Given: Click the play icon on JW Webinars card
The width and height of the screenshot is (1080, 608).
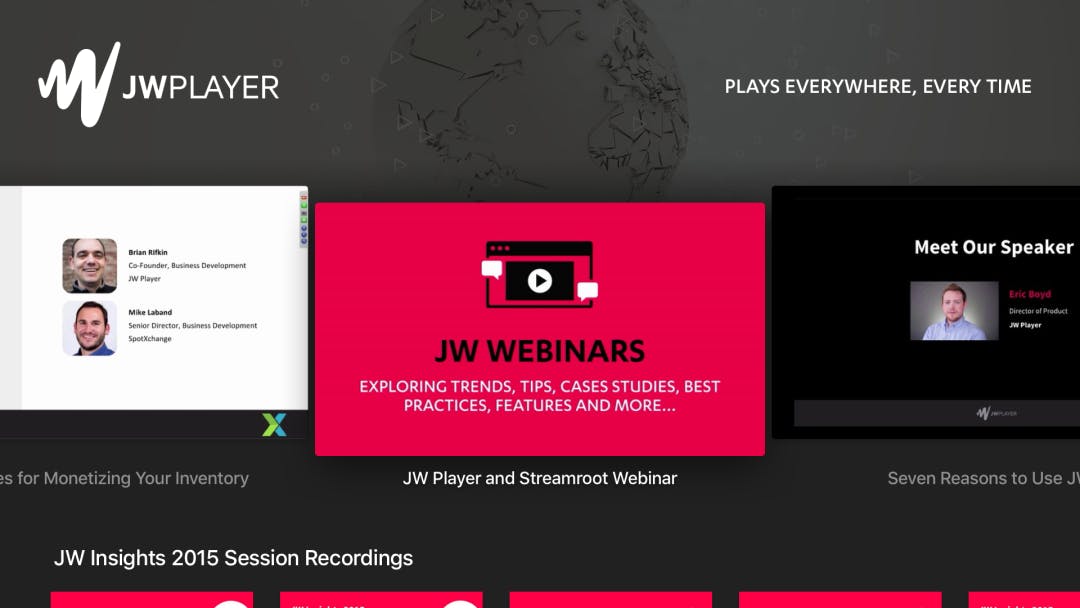Looking at the screenshot, I should pyautogui.click(x=539, y=280).
